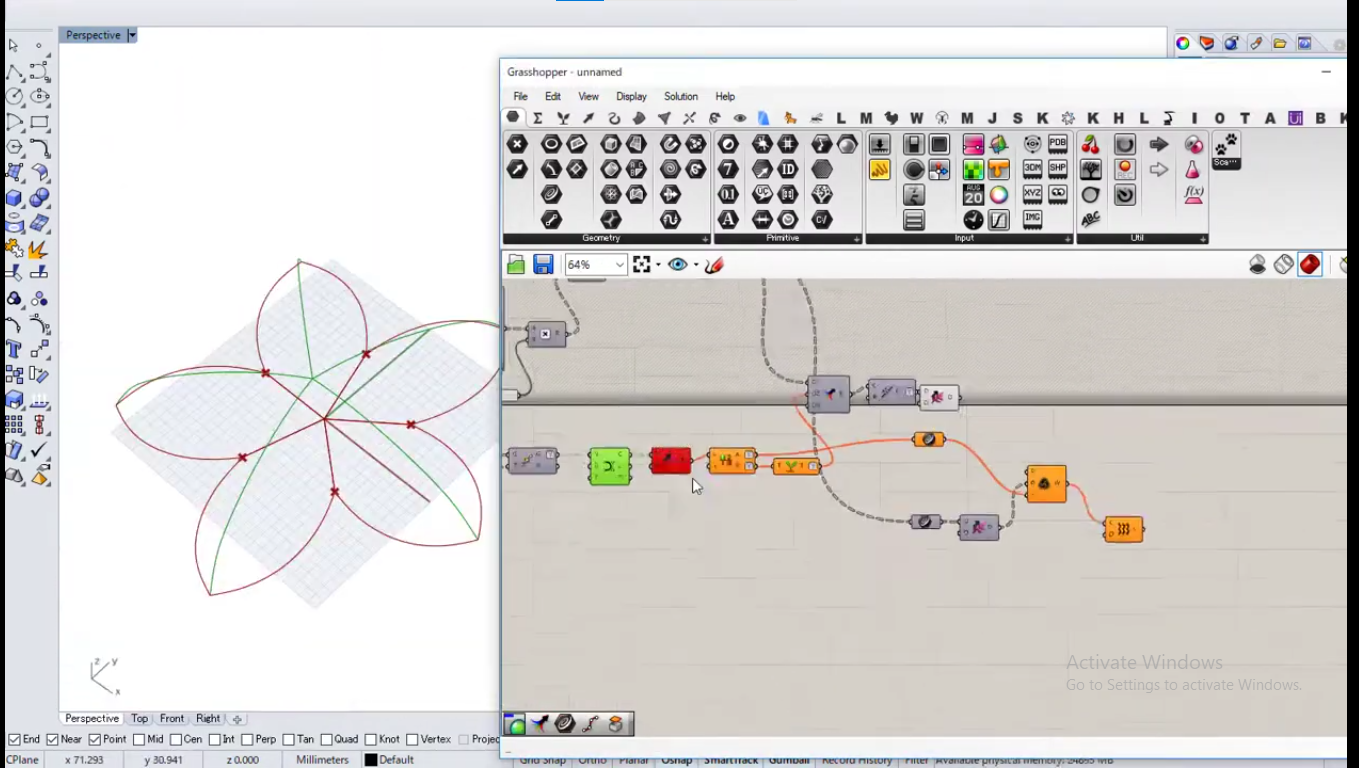Enable the Cen osnap checkbox
1359x768 pixels.
(x=176, y=740)
